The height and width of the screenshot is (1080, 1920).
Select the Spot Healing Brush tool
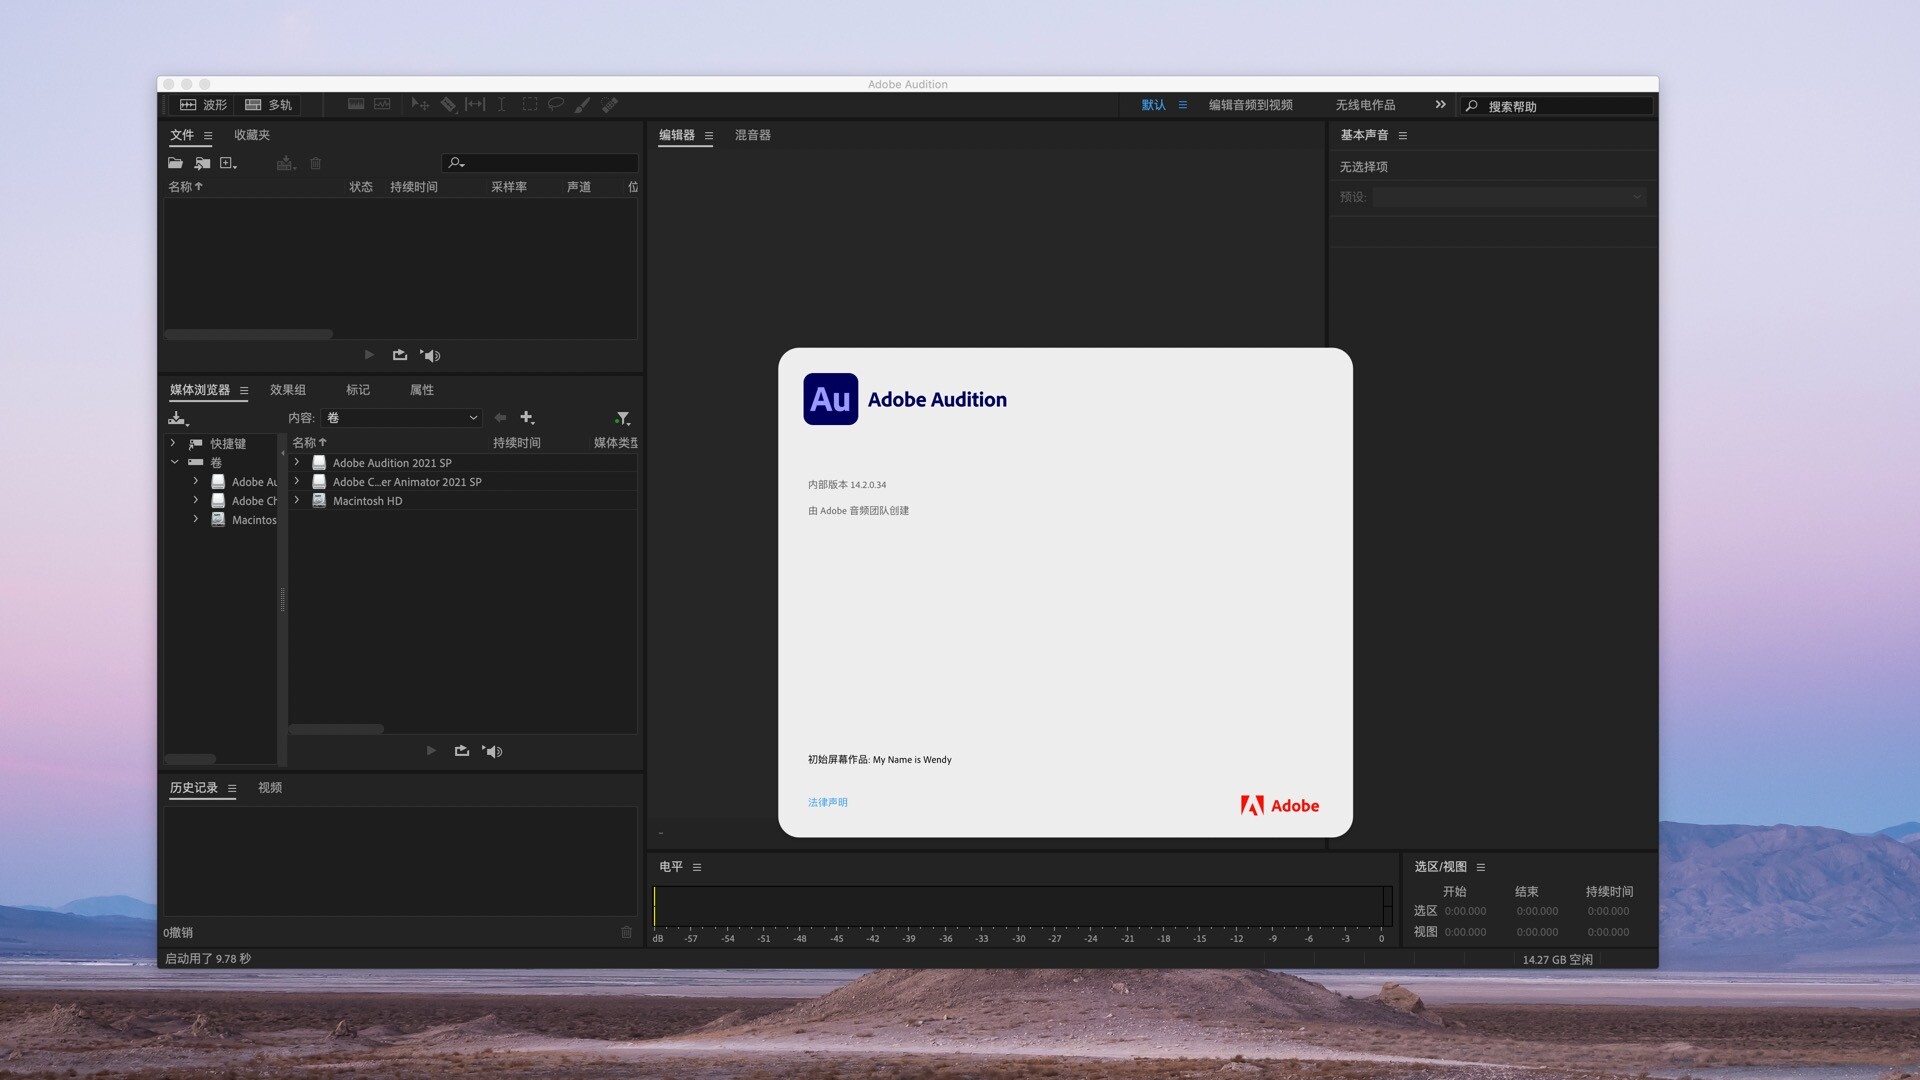coord(610,104)
